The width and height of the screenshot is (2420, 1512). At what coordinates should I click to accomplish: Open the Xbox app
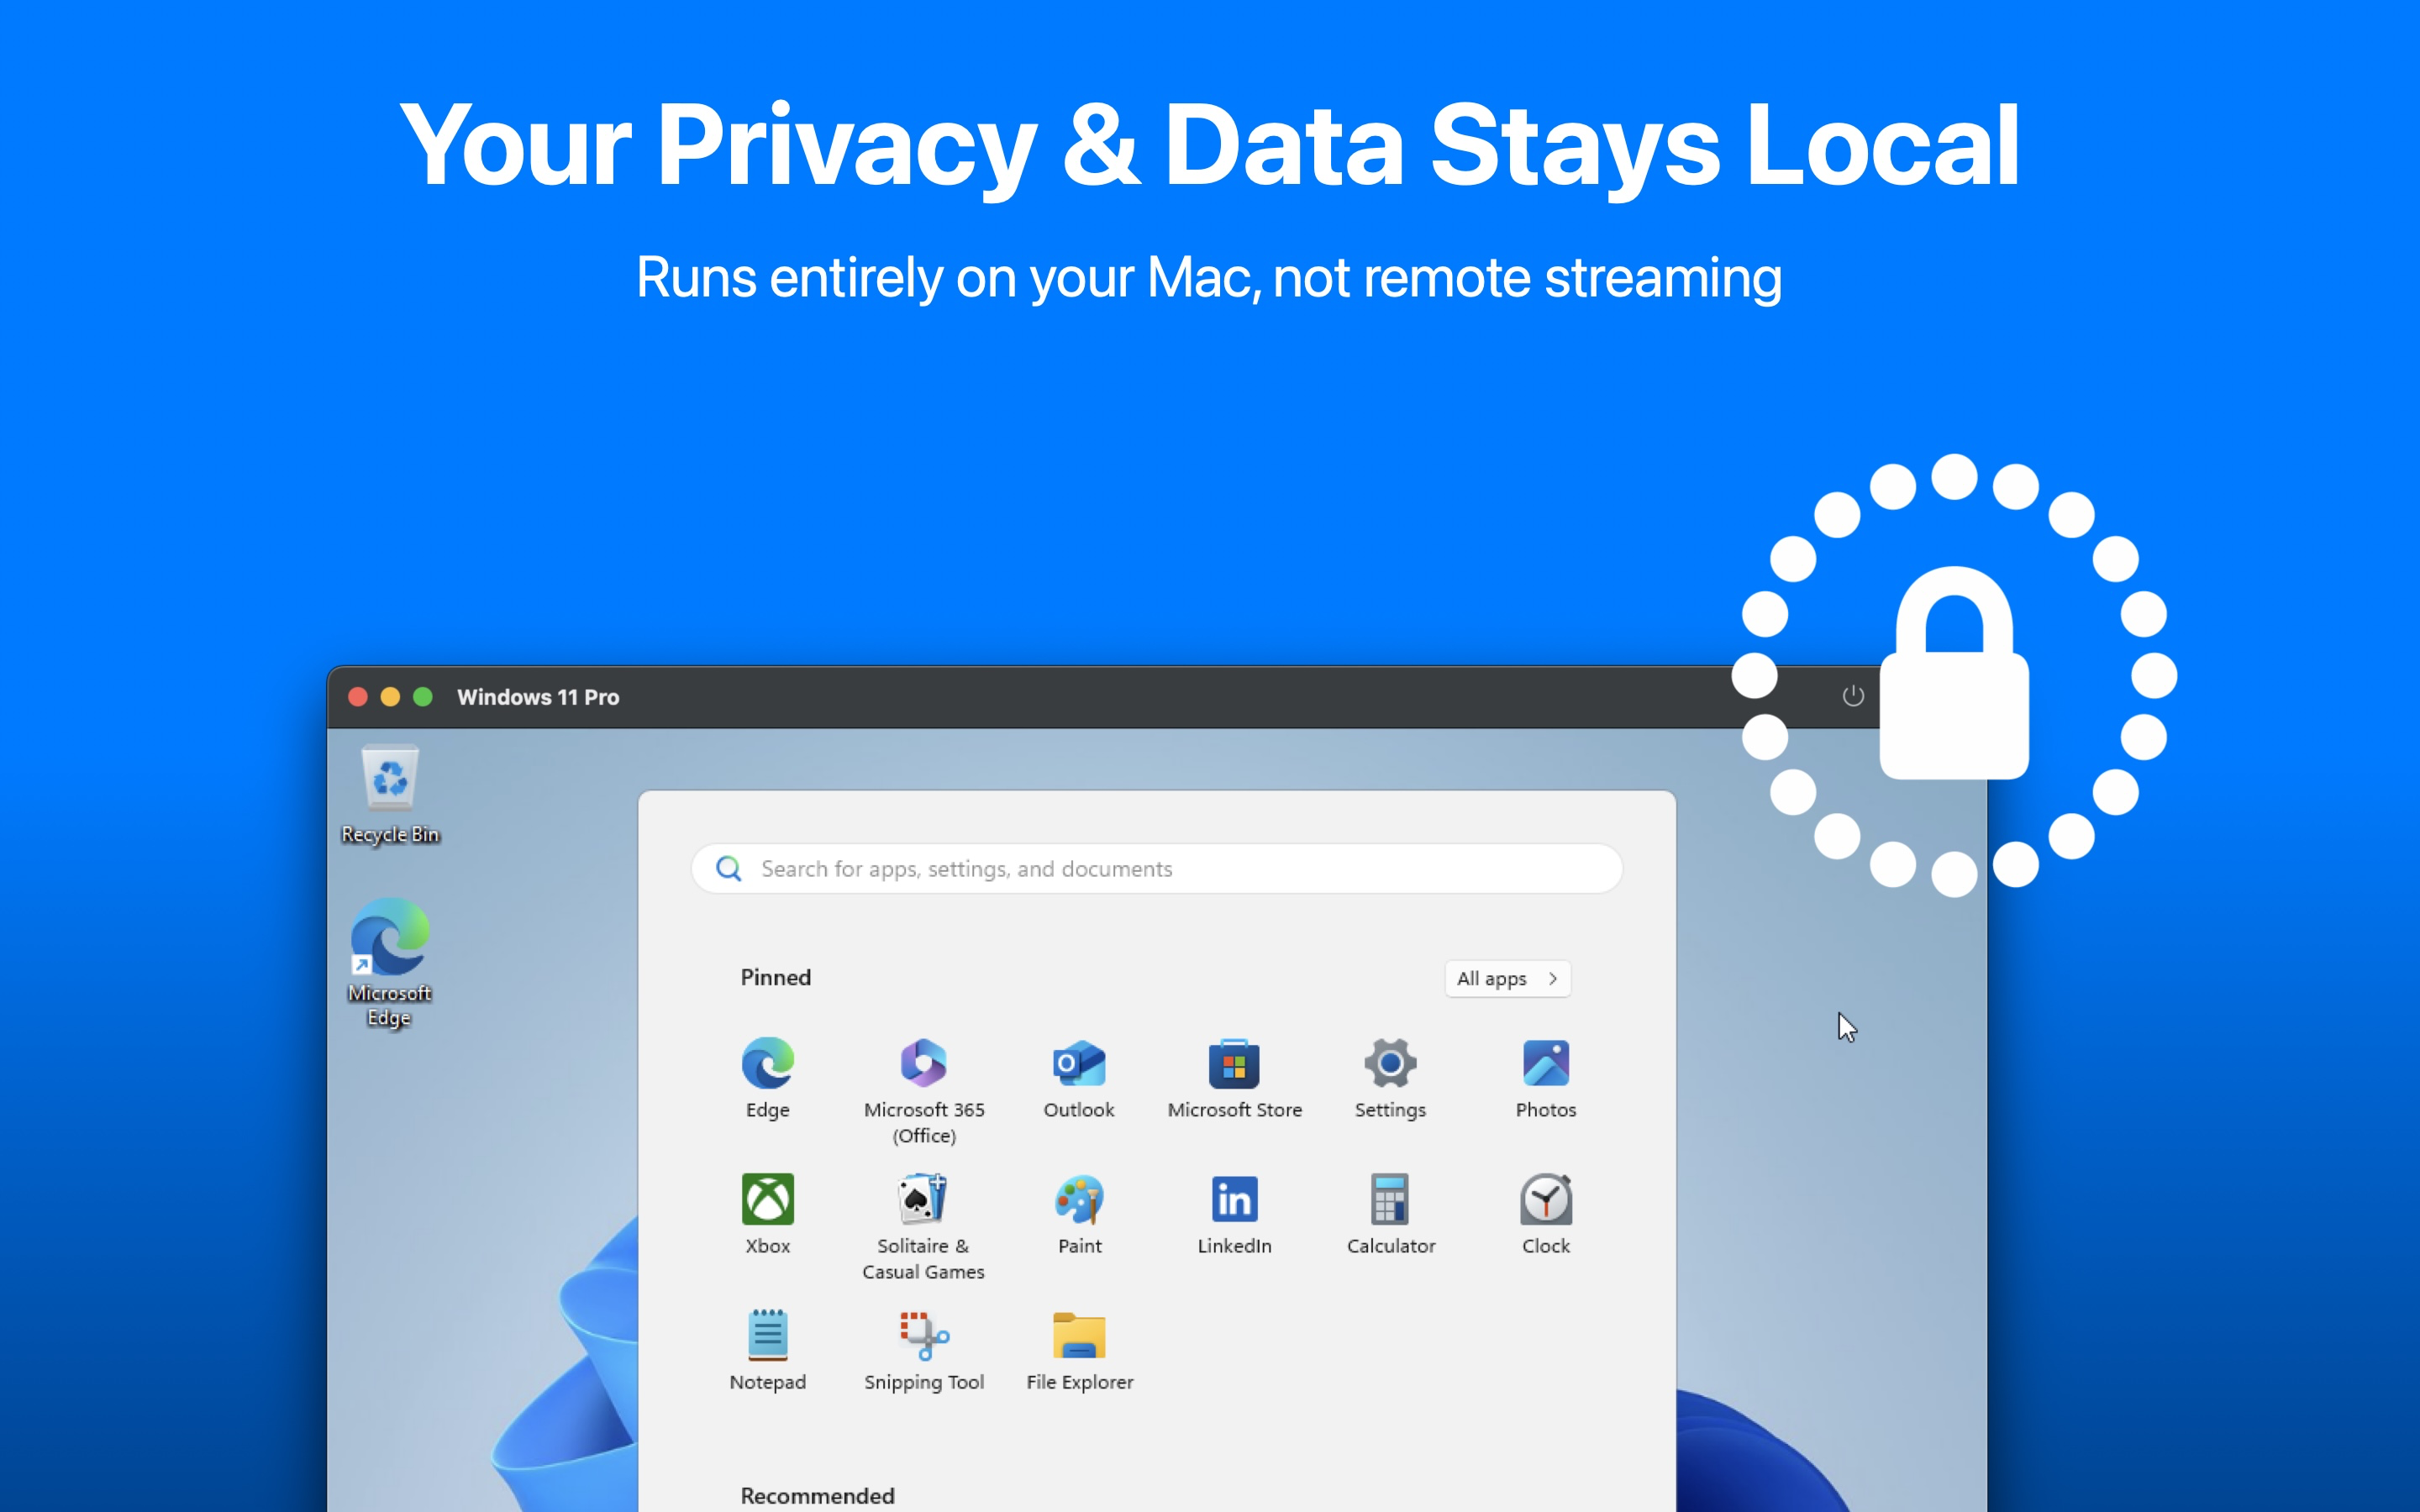click(x=767, y=1213)
